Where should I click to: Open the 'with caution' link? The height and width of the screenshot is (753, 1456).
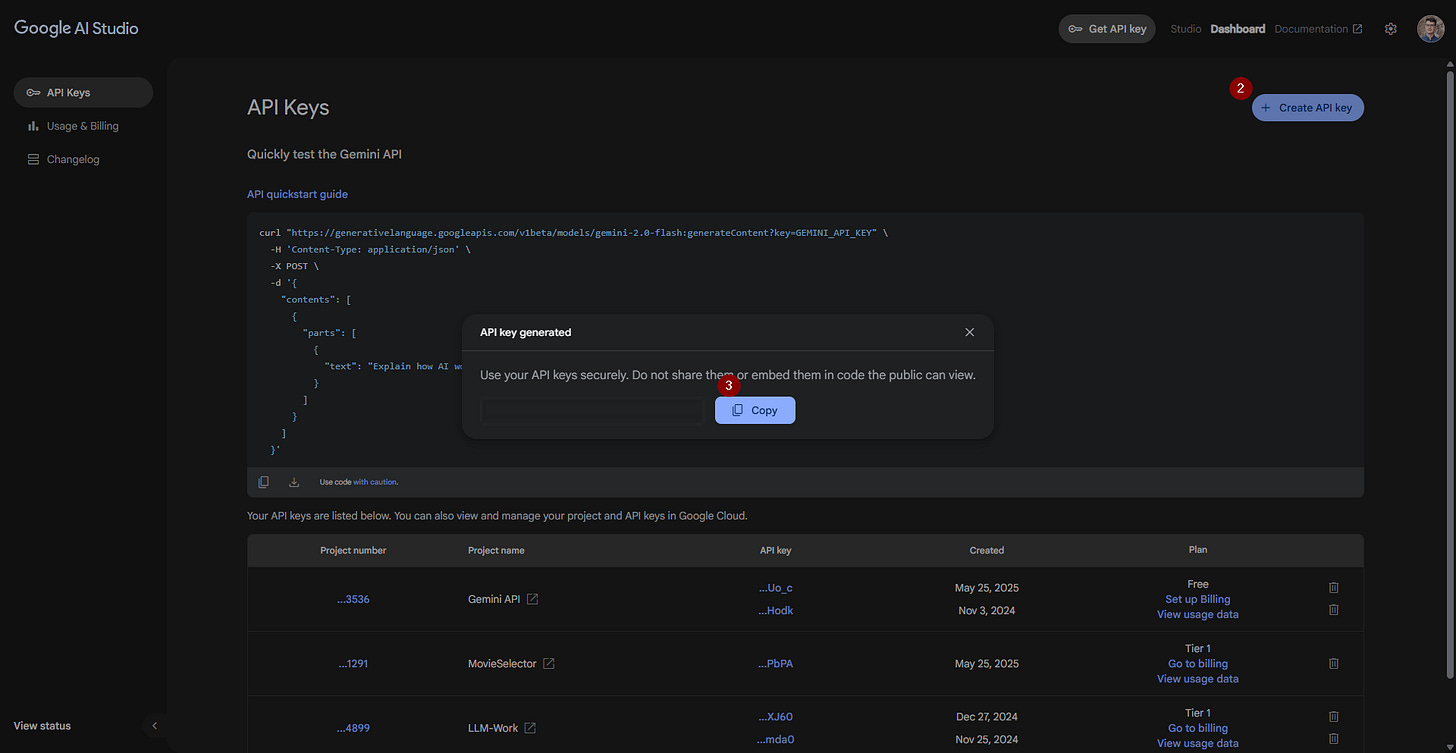tap(375, 482)
